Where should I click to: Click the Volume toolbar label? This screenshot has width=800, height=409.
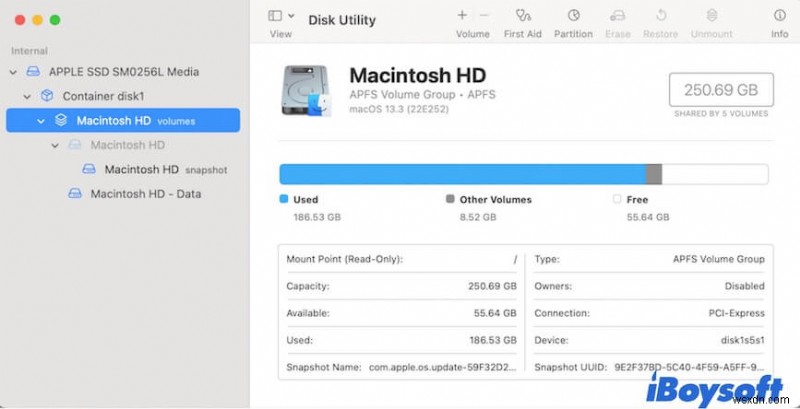tap(472, 34)
